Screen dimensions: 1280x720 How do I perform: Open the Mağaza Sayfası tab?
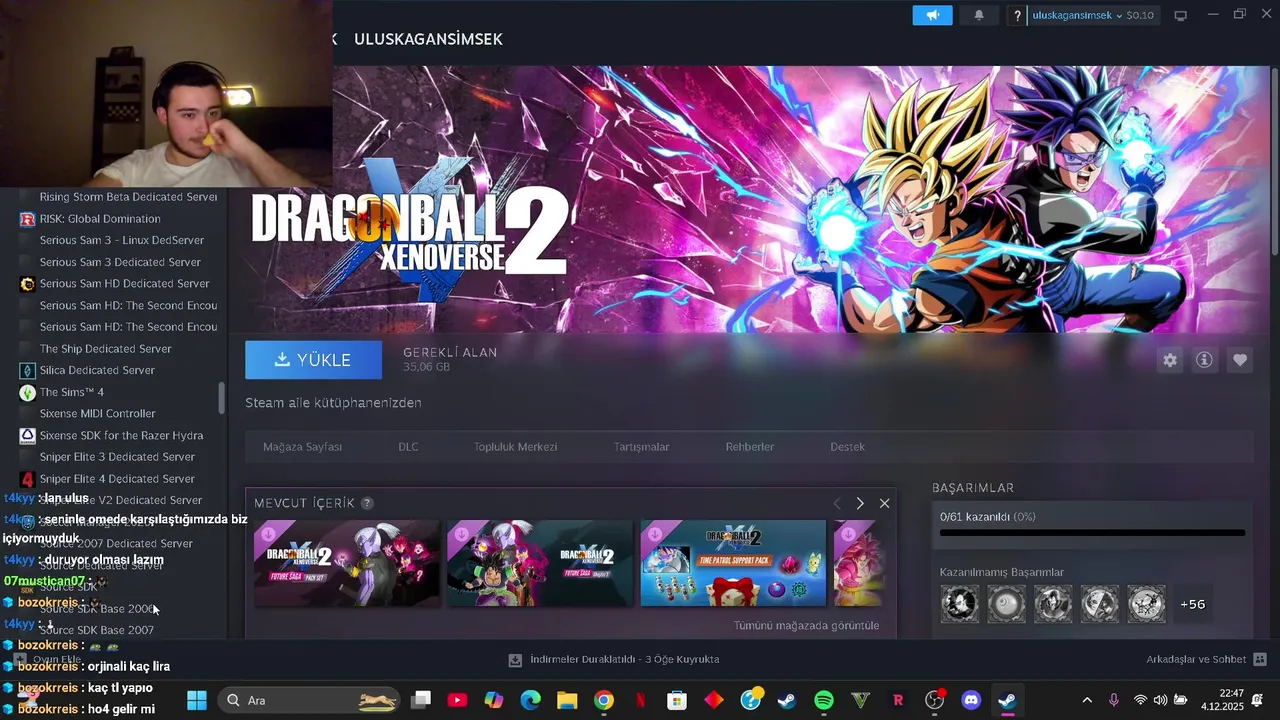tap(302, 447)
